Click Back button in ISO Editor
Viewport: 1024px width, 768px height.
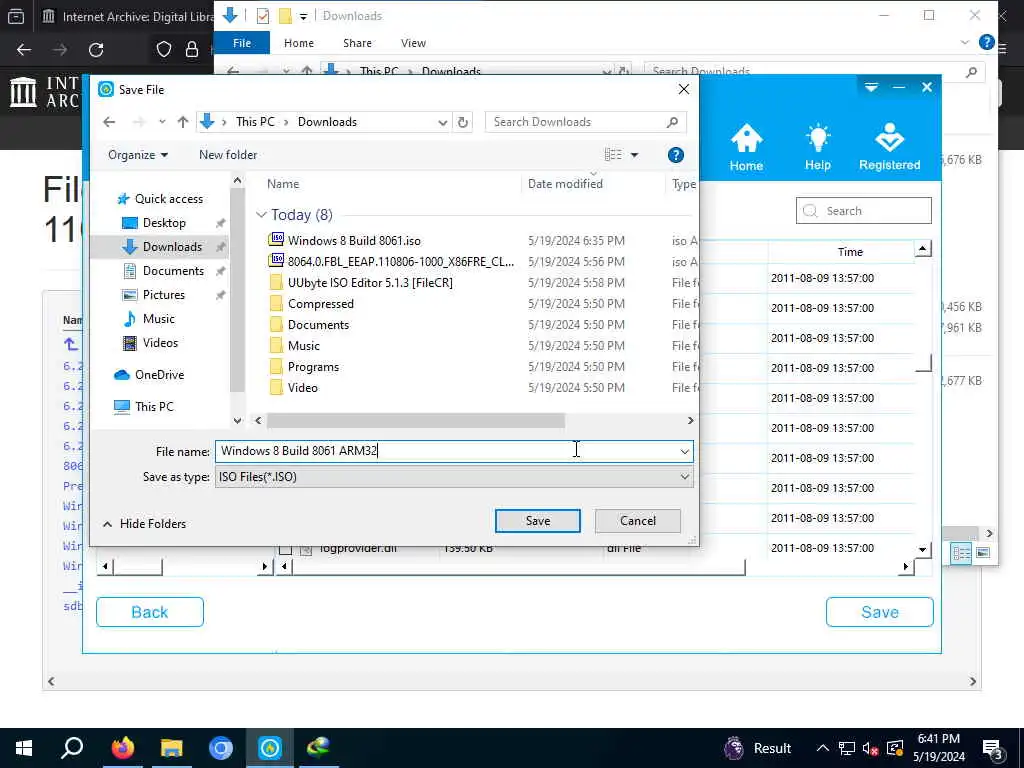pyautogui.click(x=150, y=612)
